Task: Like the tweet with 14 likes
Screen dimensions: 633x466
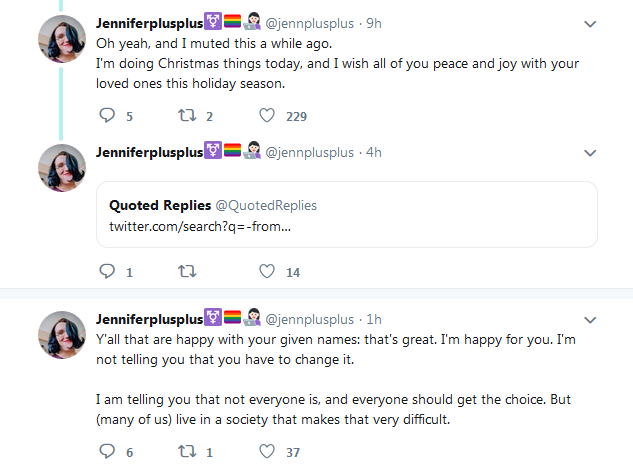Action: pyautogui.click(x=267, y=271)
